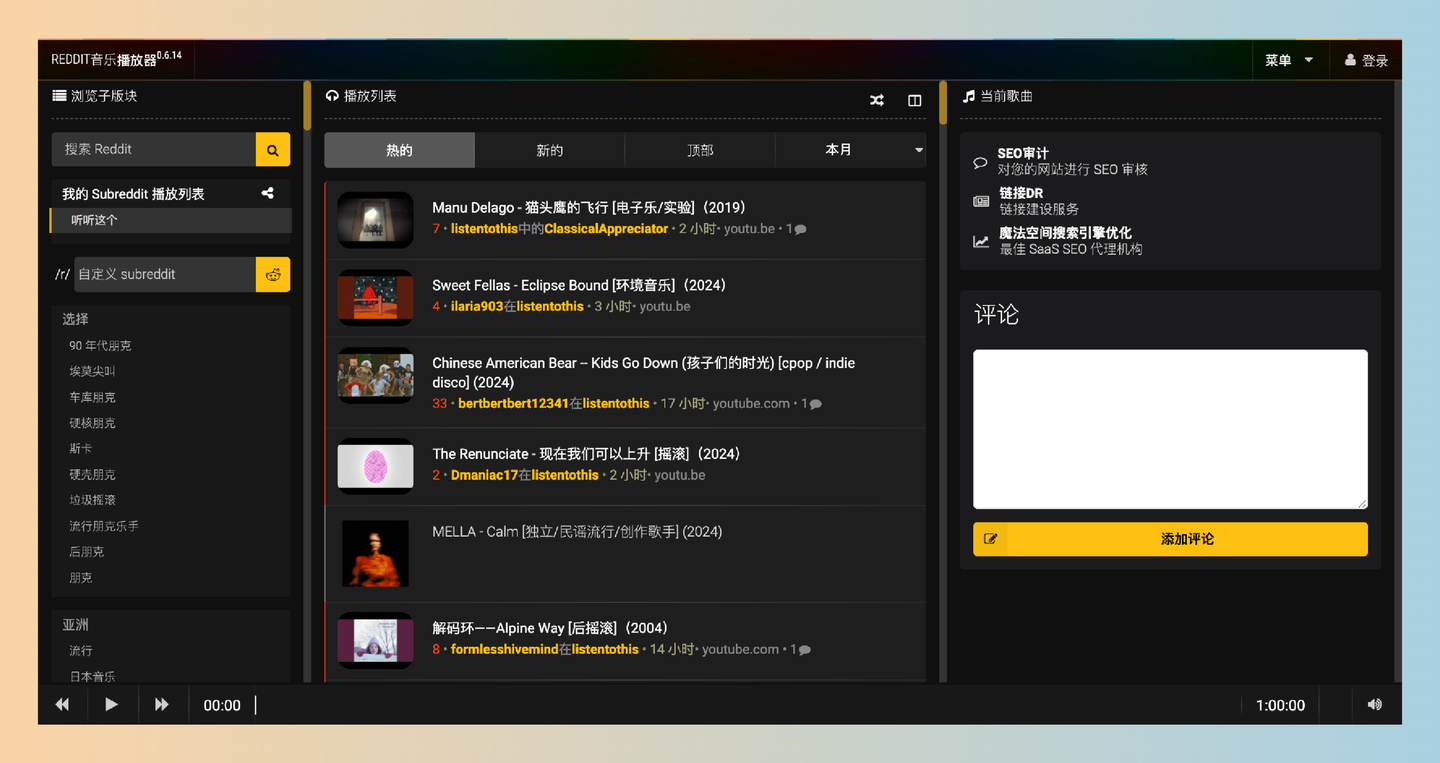This screenshot has height=763, width=1440.
Task: Click inside the comment text area
Action: pyautogui.click(x=1170, y=428)
